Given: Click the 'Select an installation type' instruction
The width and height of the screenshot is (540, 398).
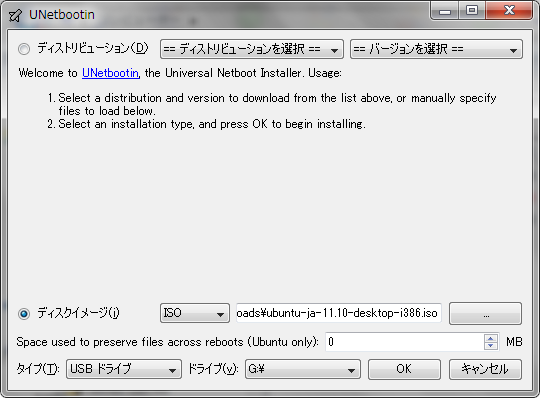Looking at the screenshot, I should pos(212,124).
